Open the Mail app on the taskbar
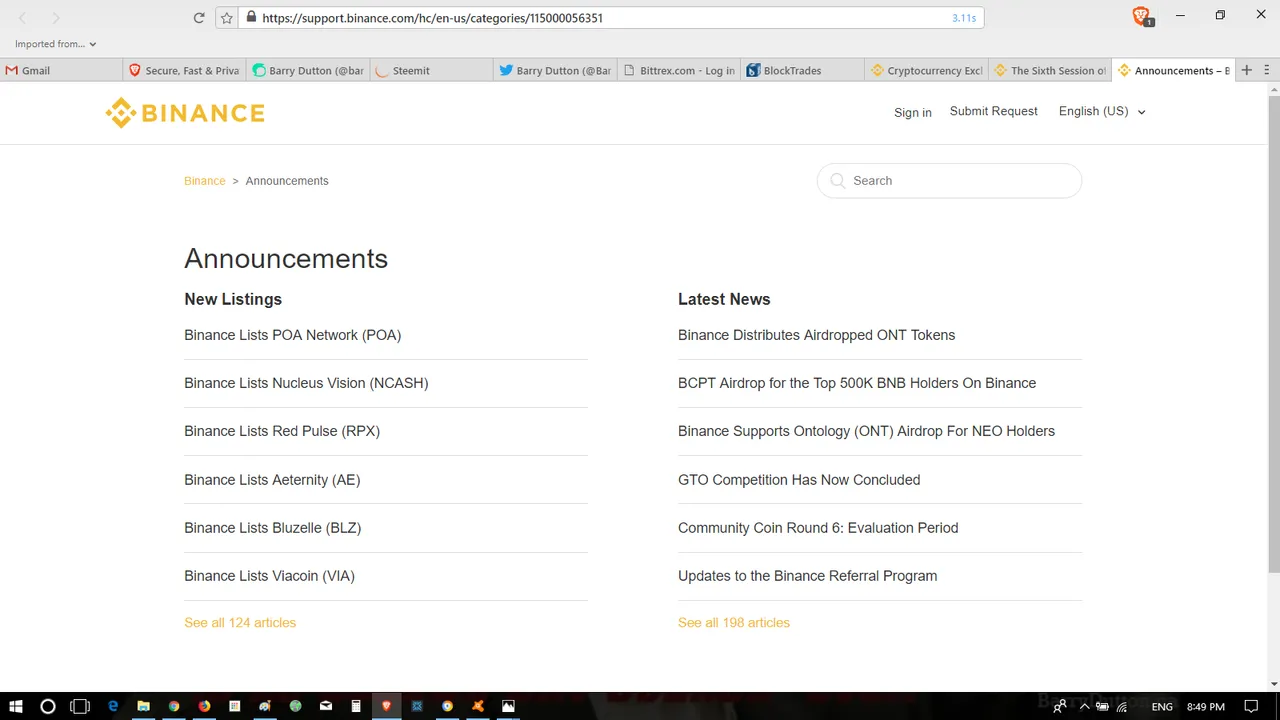Viewport: 1280px width, 720px height. (326, 706)
